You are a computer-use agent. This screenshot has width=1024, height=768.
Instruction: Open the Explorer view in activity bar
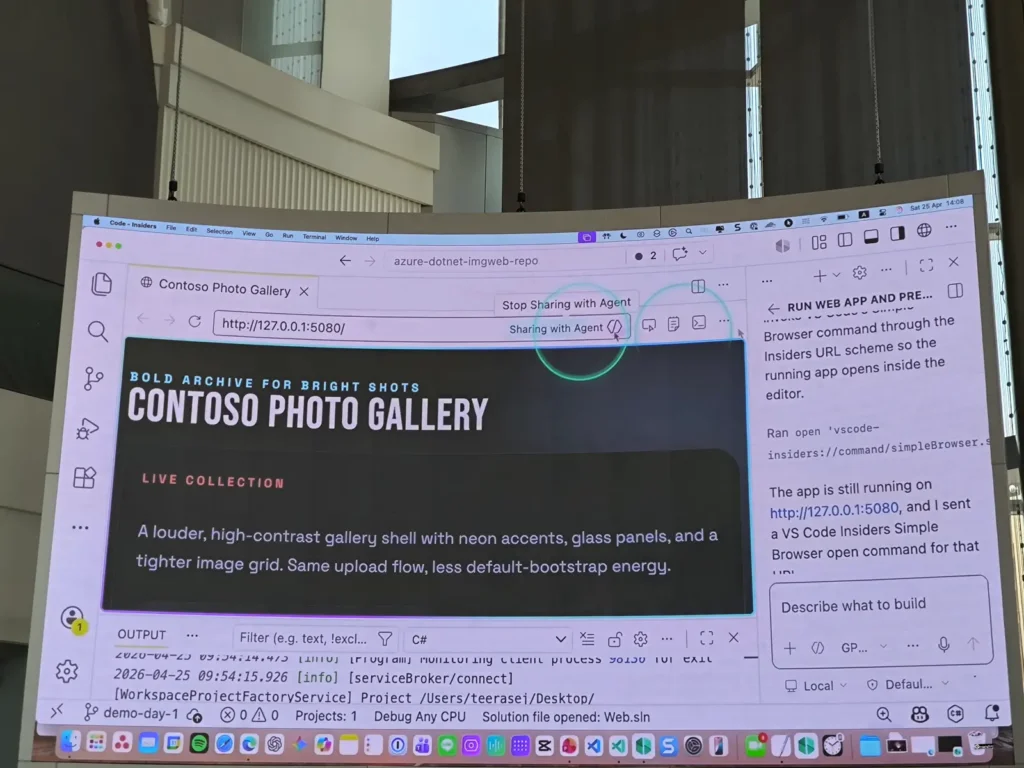click(x=101, y=284)
